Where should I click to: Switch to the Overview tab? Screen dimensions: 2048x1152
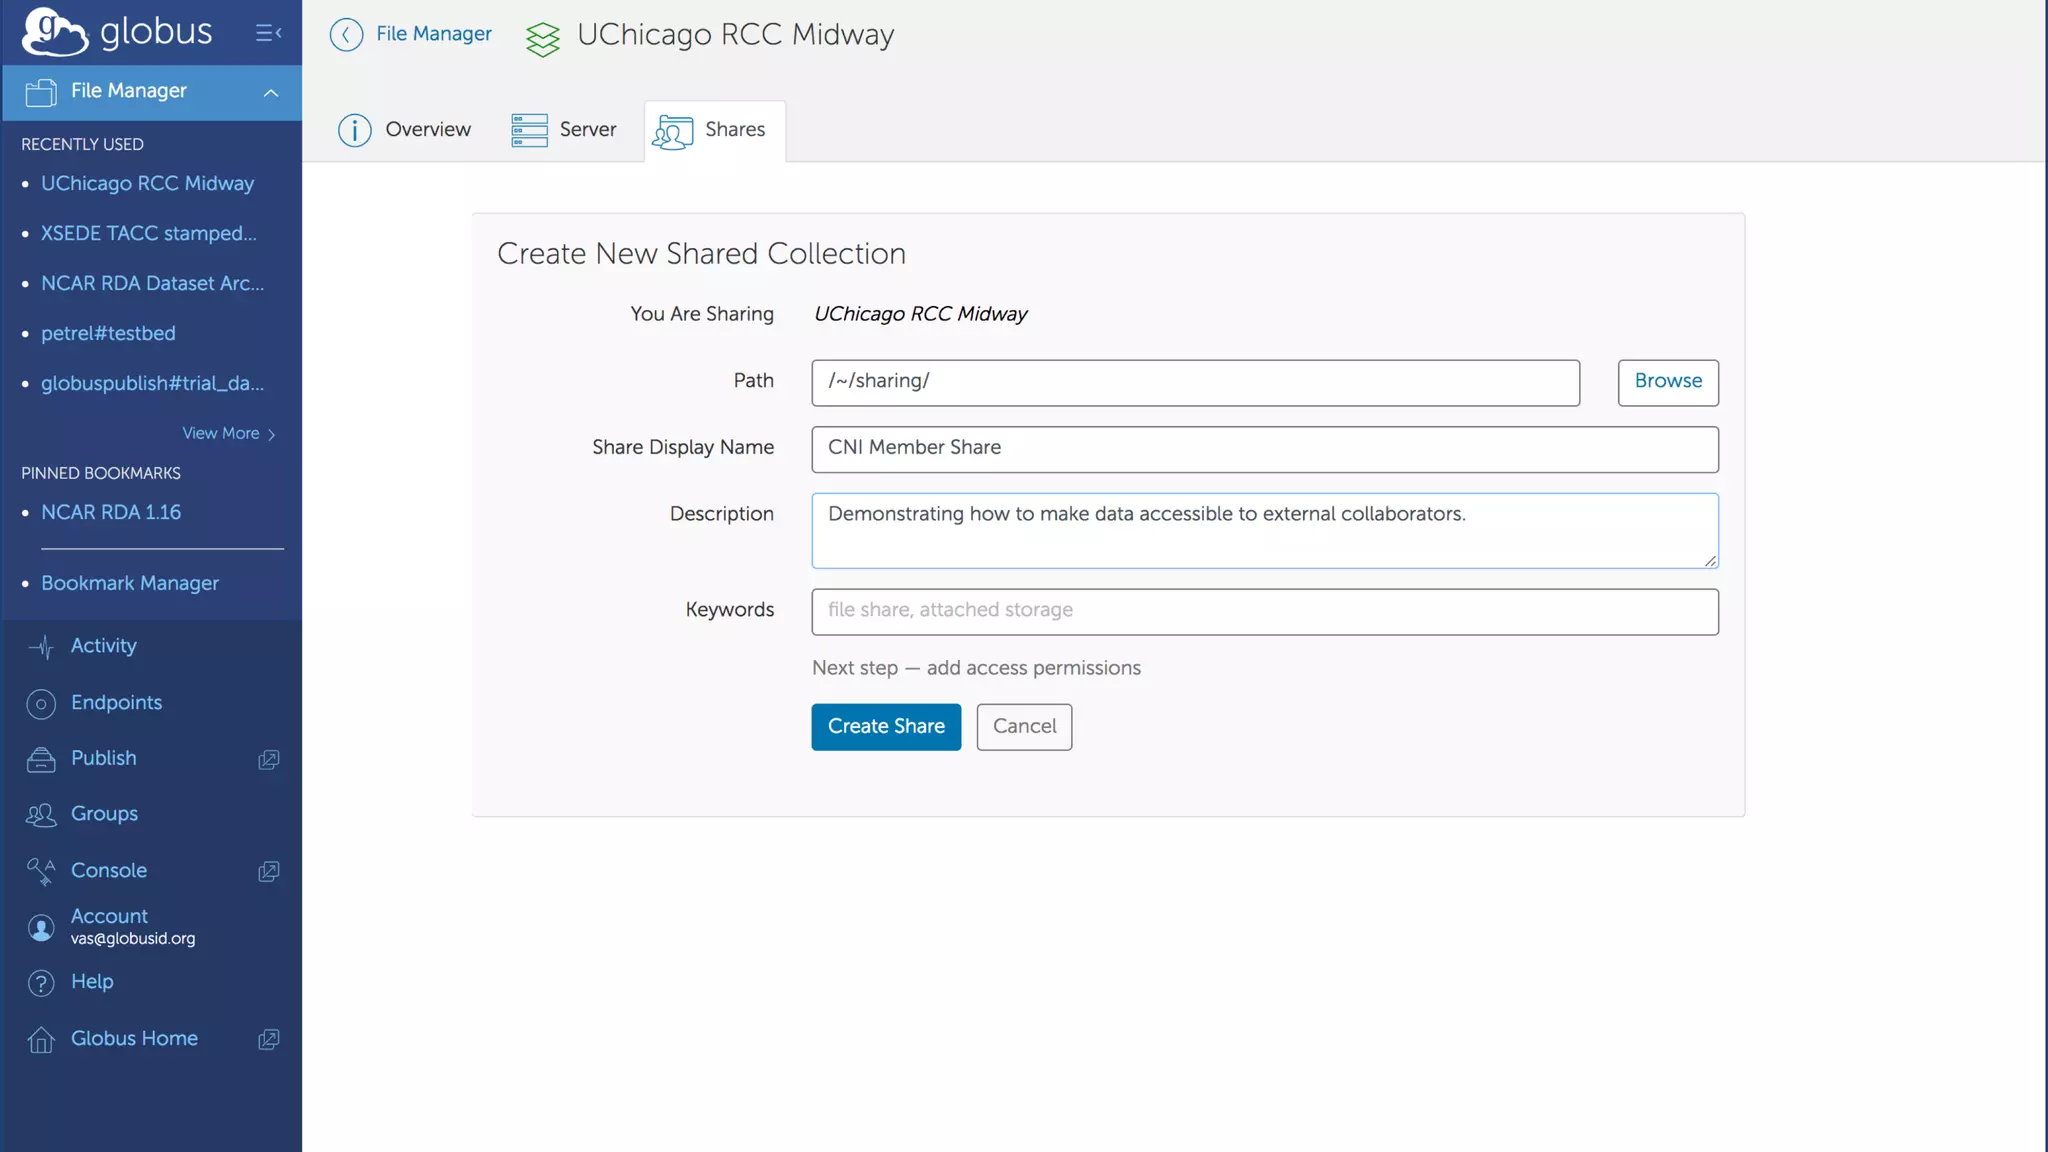pyautogui.click(x=405, y=130)
